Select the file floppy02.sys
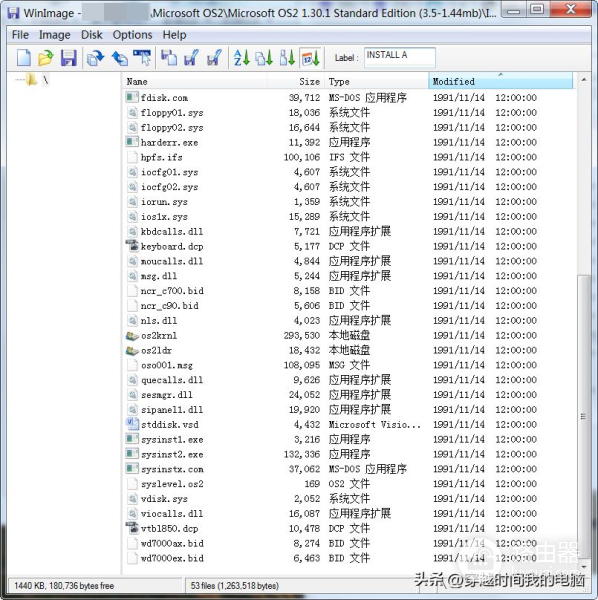The height and width of the screenshot is (600, 598). [x=172, y=127]
